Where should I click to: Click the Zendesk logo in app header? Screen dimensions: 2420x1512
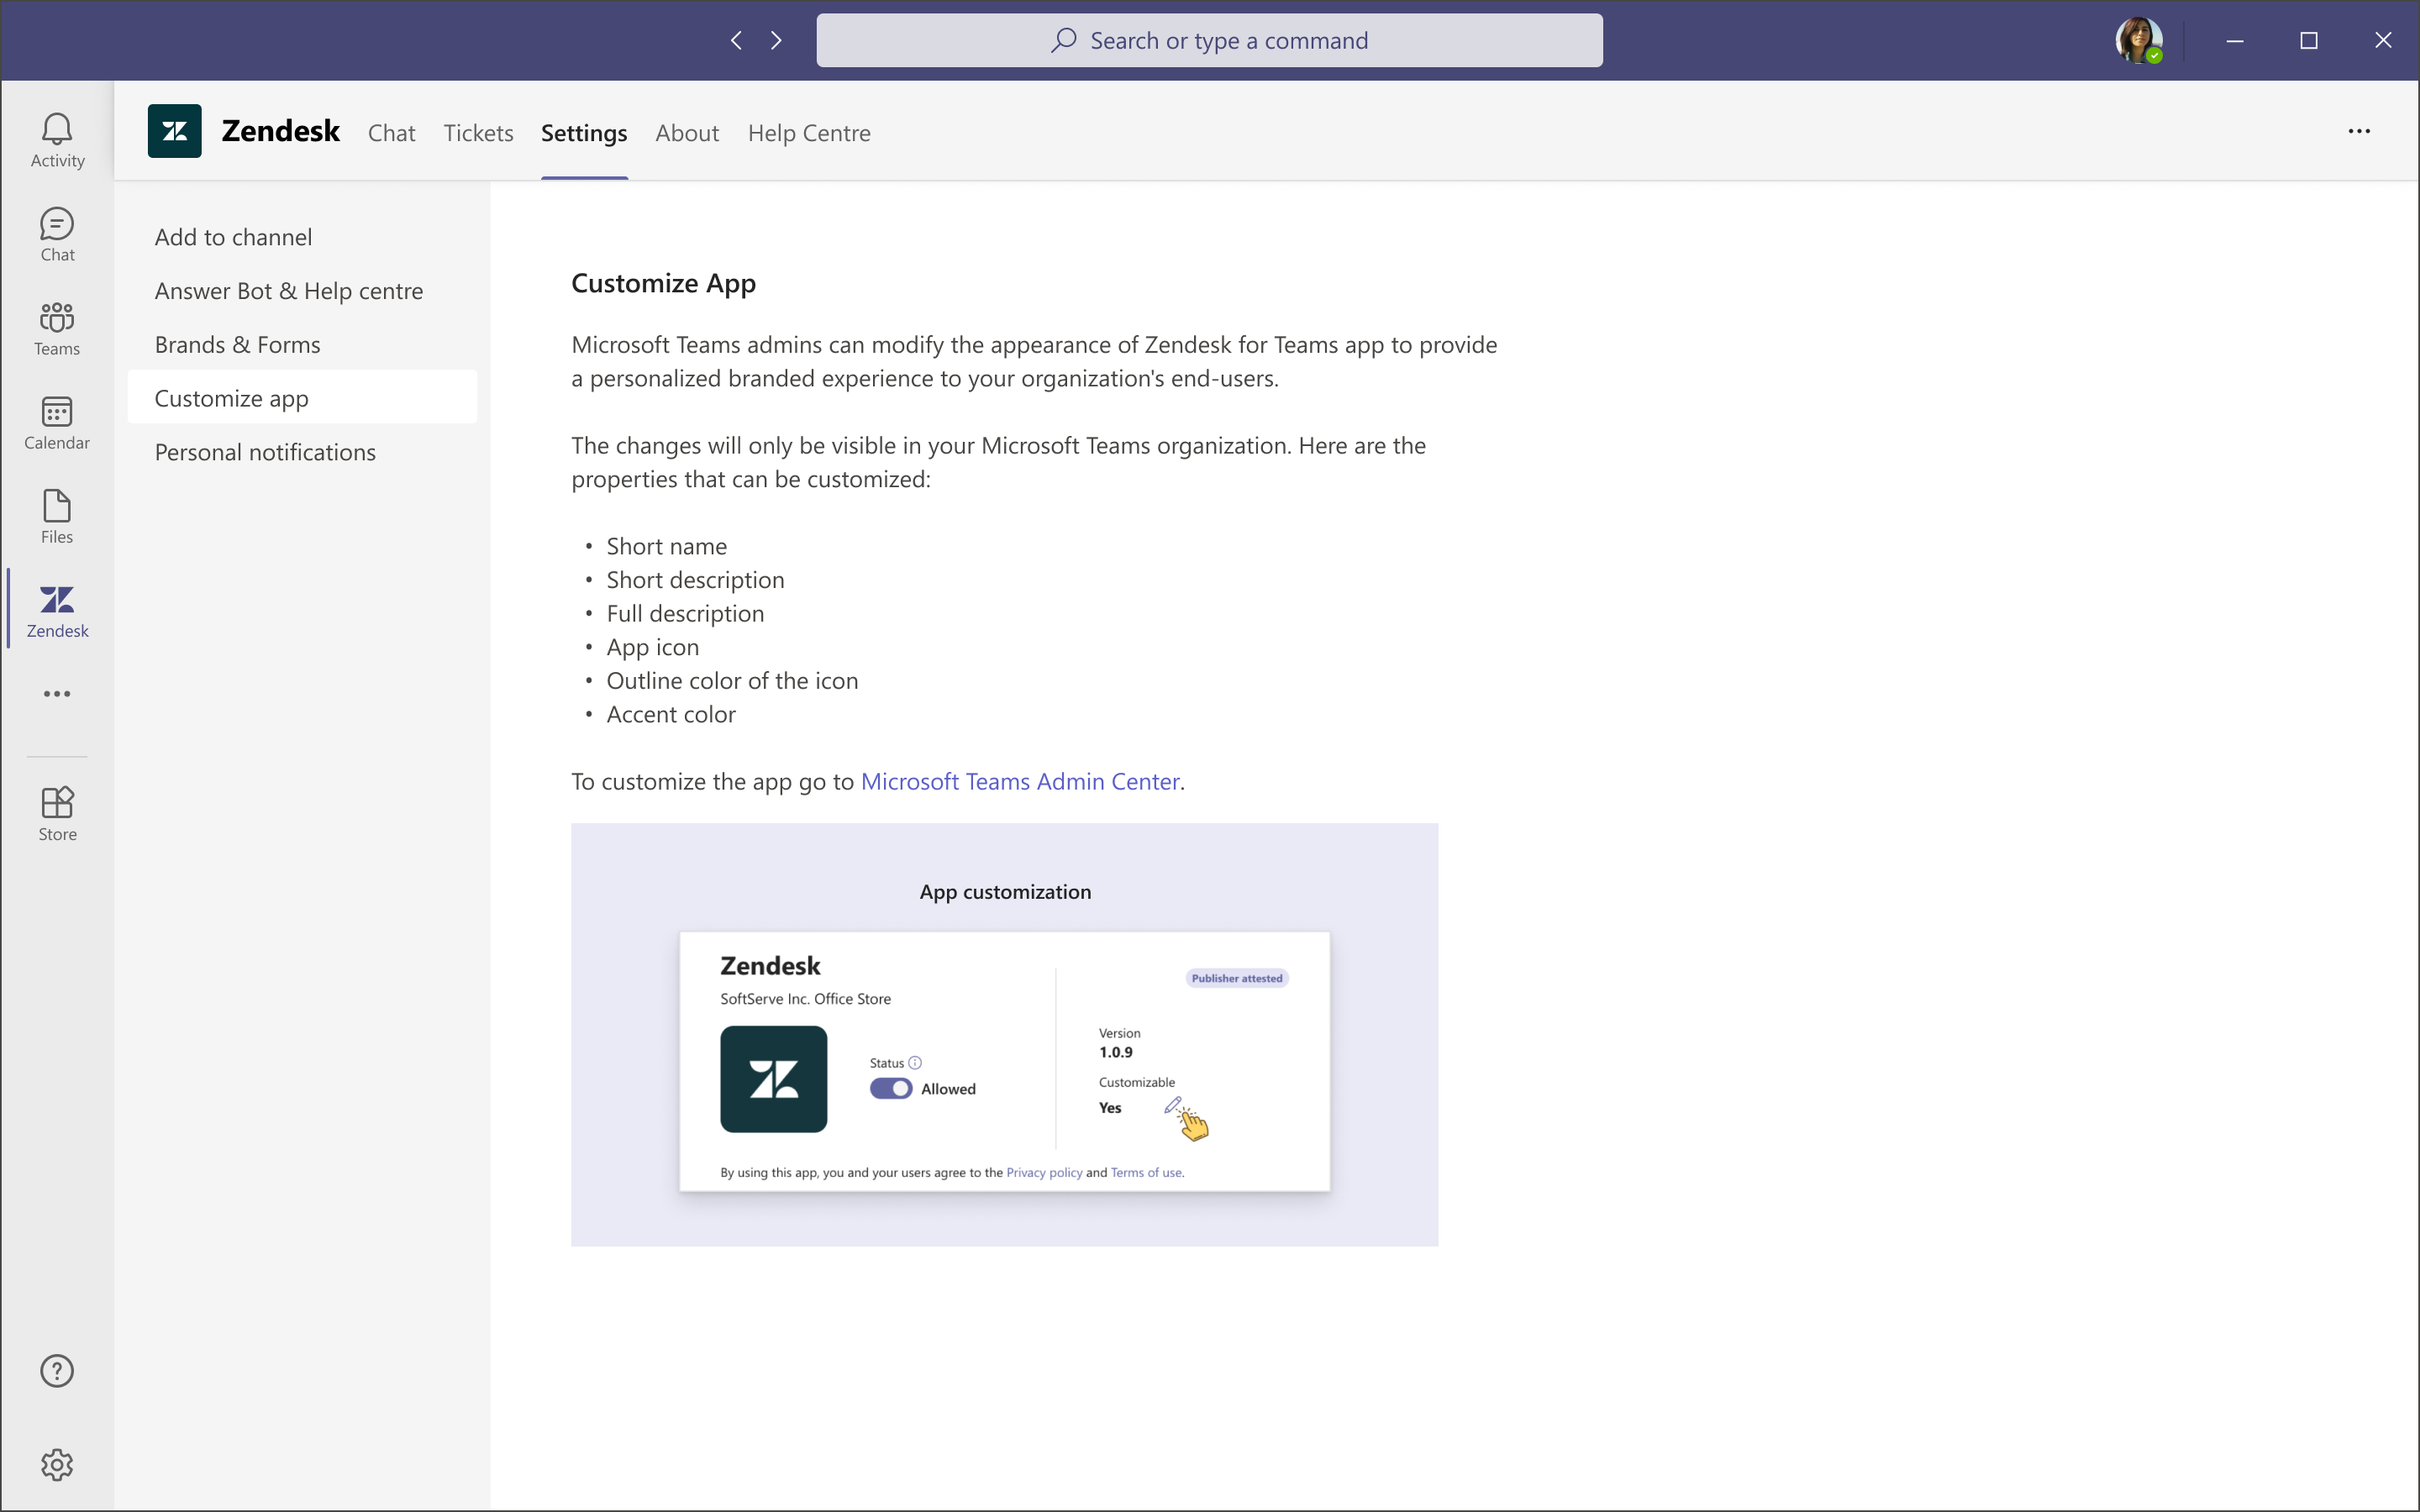tap(174, 131)
